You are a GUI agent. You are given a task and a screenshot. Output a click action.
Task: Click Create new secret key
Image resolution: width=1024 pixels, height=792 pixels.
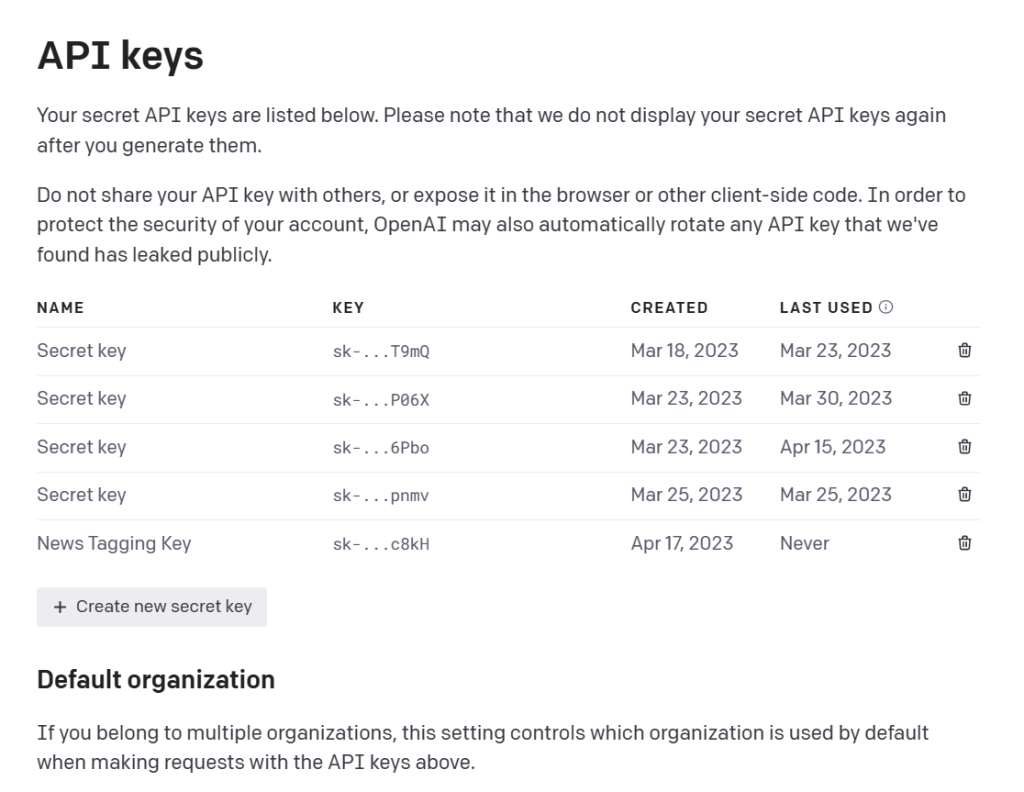point(151,607)
